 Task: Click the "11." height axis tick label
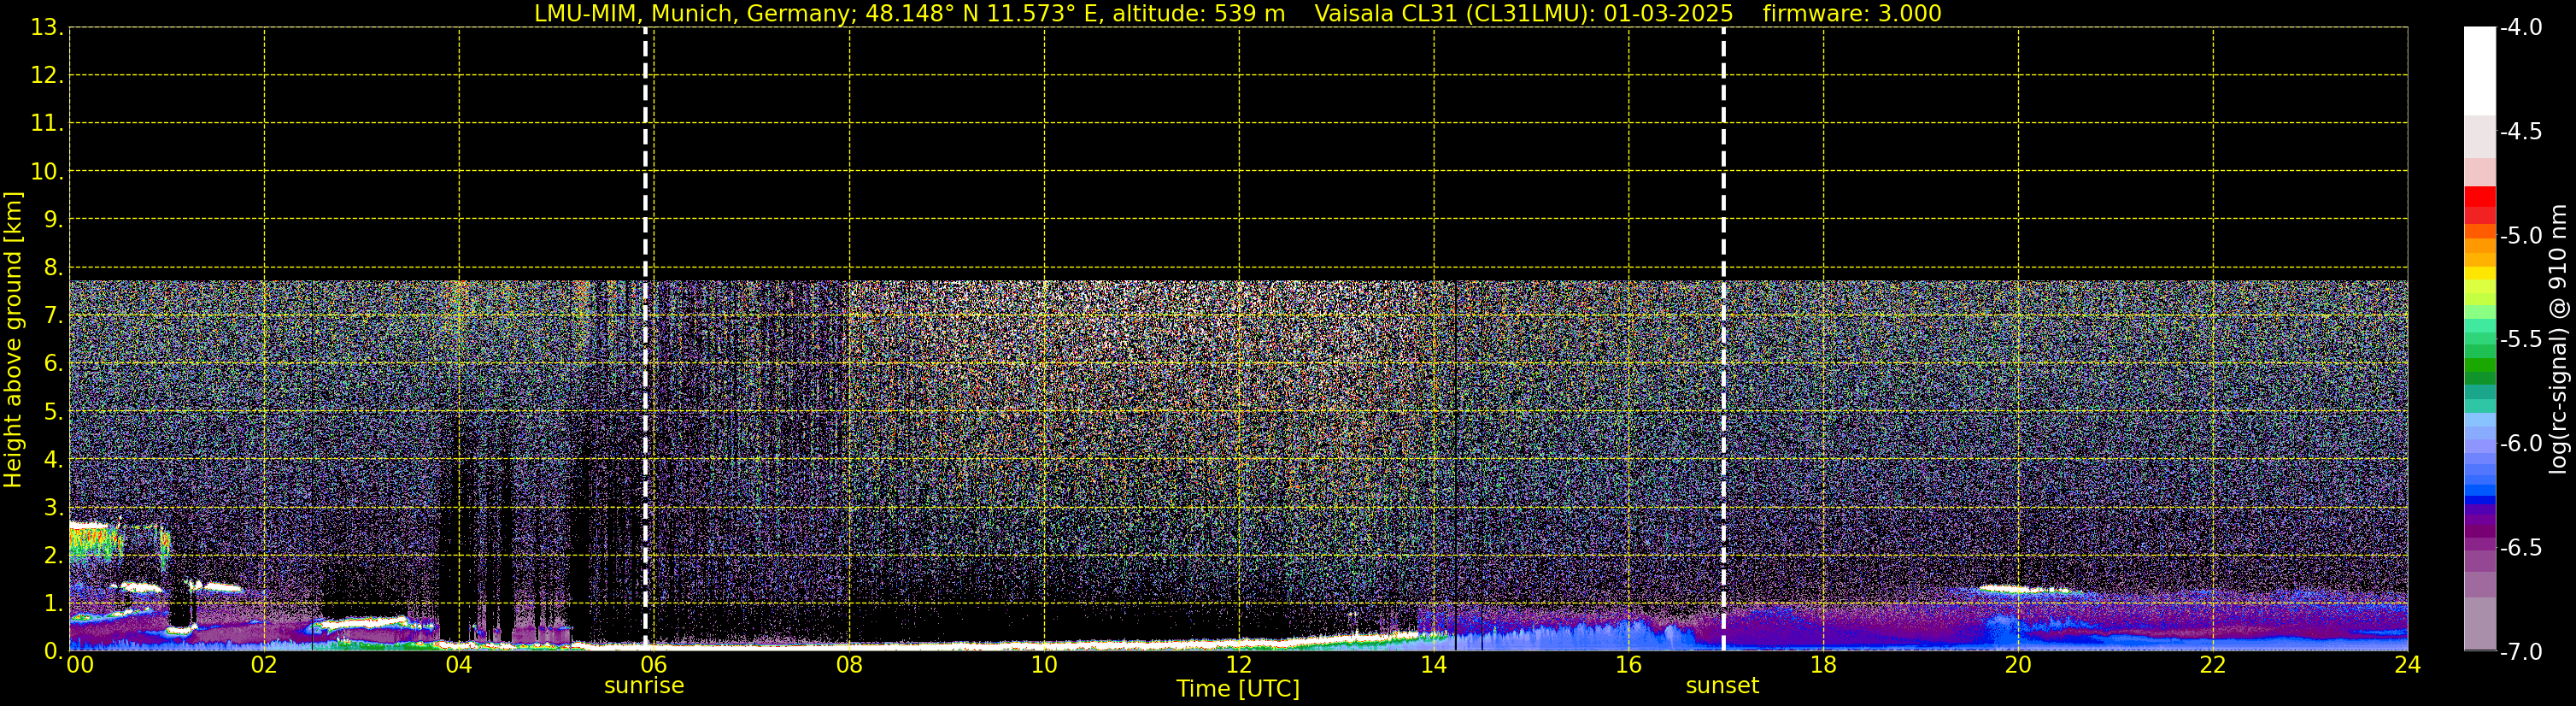coord(47,124)
